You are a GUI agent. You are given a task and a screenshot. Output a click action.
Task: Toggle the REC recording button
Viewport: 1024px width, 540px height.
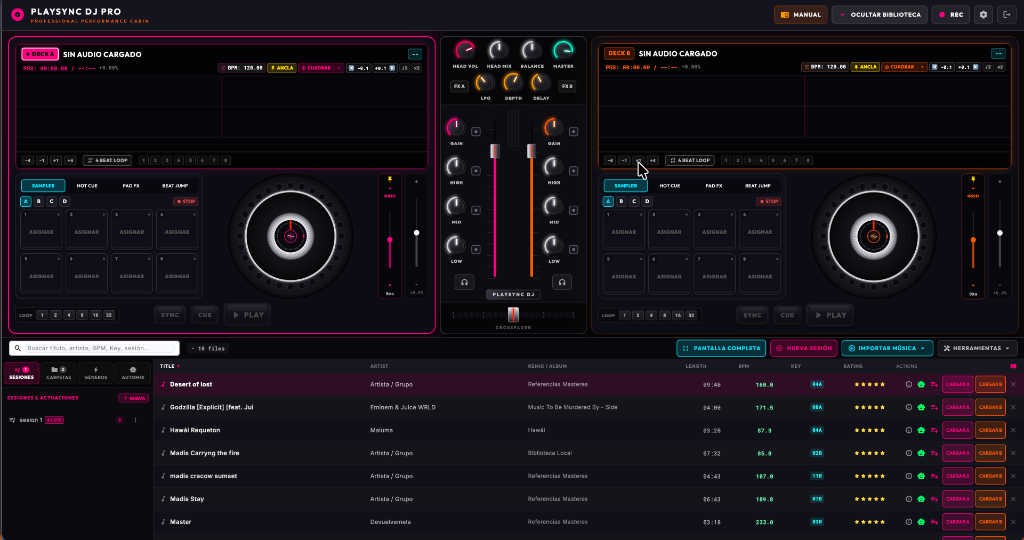(951, 14)
